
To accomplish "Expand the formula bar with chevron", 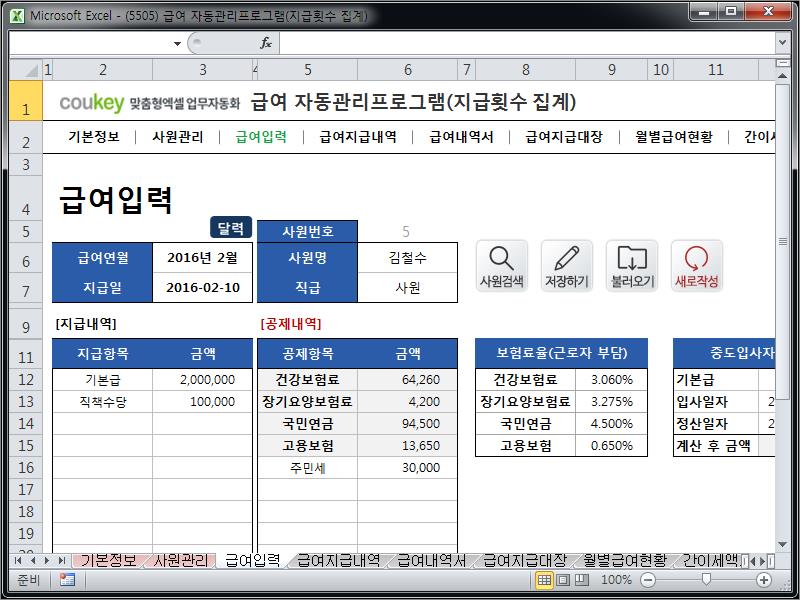I will [x=782, y=43].
